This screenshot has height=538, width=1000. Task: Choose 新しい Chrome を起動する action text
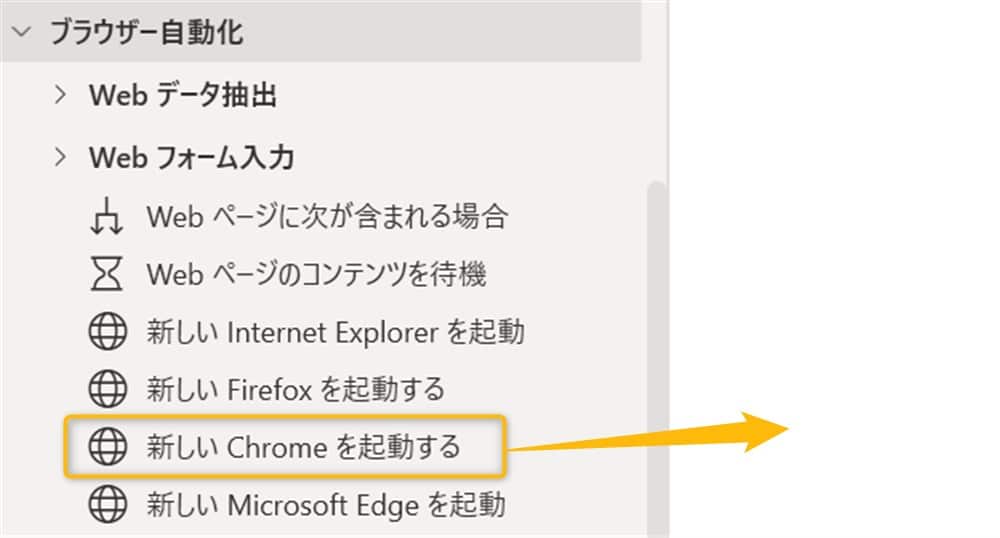pos(303,446)
